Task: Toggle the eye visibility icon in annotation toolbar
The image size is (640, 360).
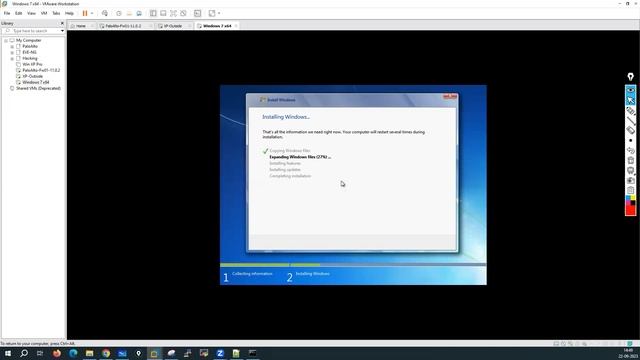Action: point(631,90)
